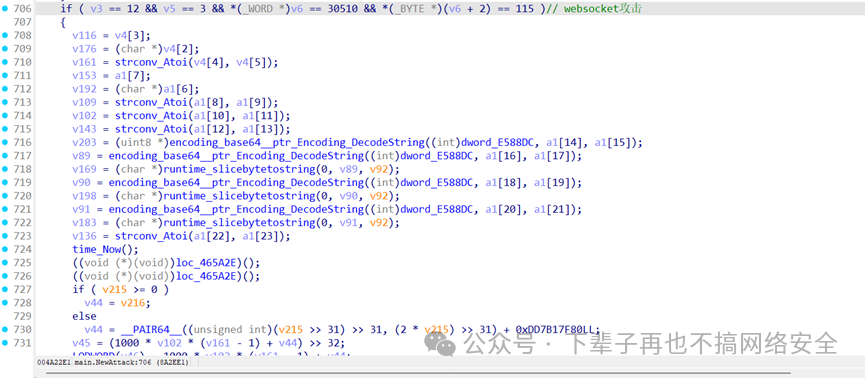Select variable v90 on line 719
Viewport: 865px width, 378px height.
[x=81, y=182]
